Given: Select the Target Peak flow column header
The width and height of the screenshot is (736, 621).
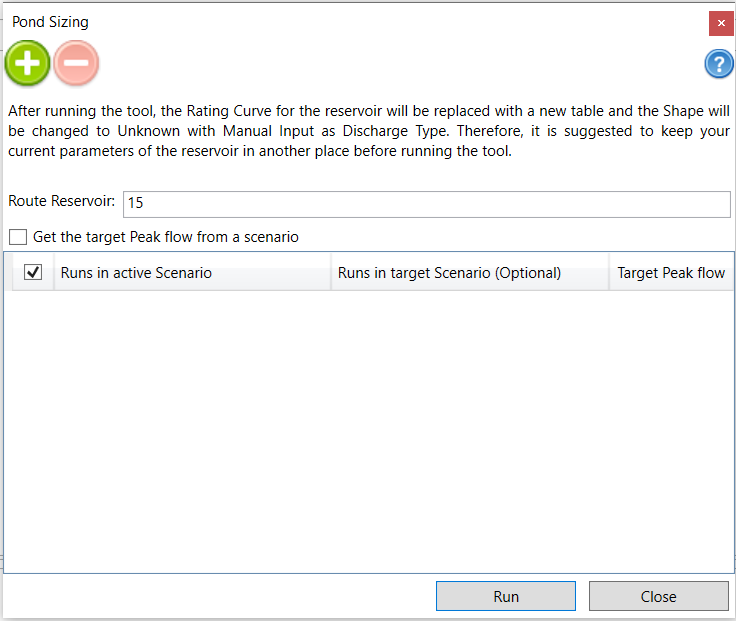Looking at the screenshot, I should [x=671, y=272].
